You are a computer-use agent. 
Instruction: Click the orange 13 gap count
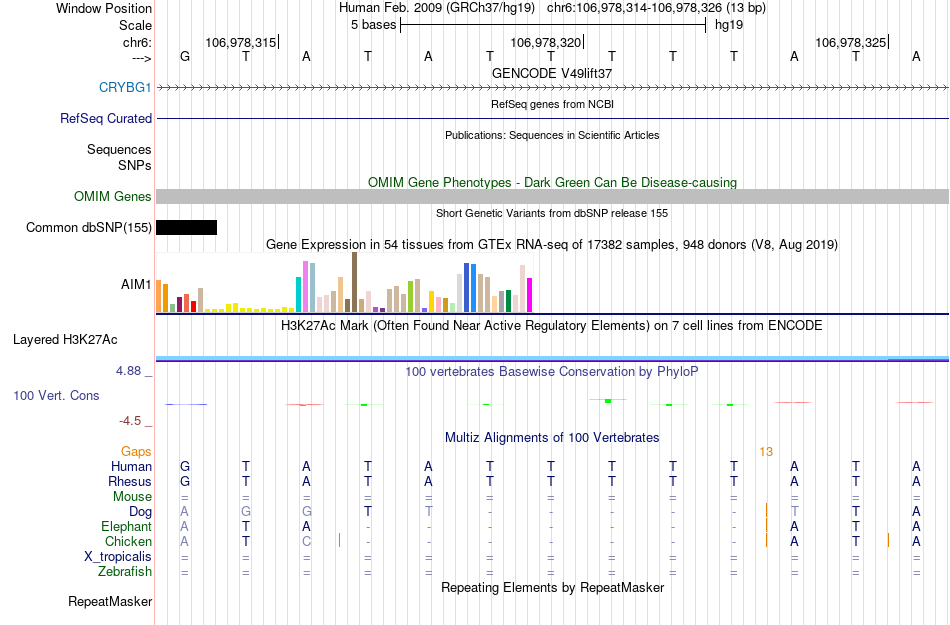pos(766,452)
